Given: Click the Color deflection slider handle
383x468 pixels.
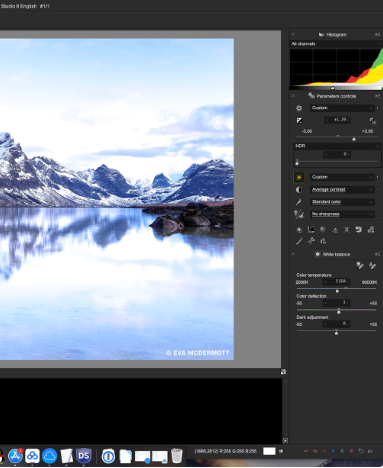Looking at the screenshot, I should (x=339, y=311).
